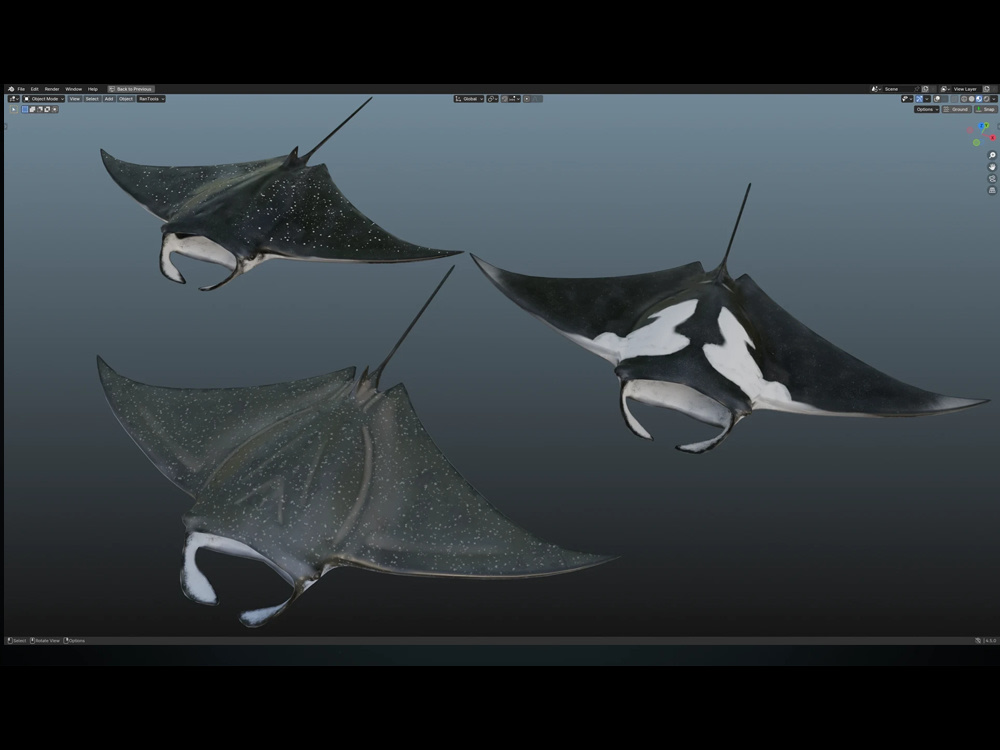Click the negative Y axis gizmo circle
This screenshot has height=750, width=1000.
click(976, 142)
